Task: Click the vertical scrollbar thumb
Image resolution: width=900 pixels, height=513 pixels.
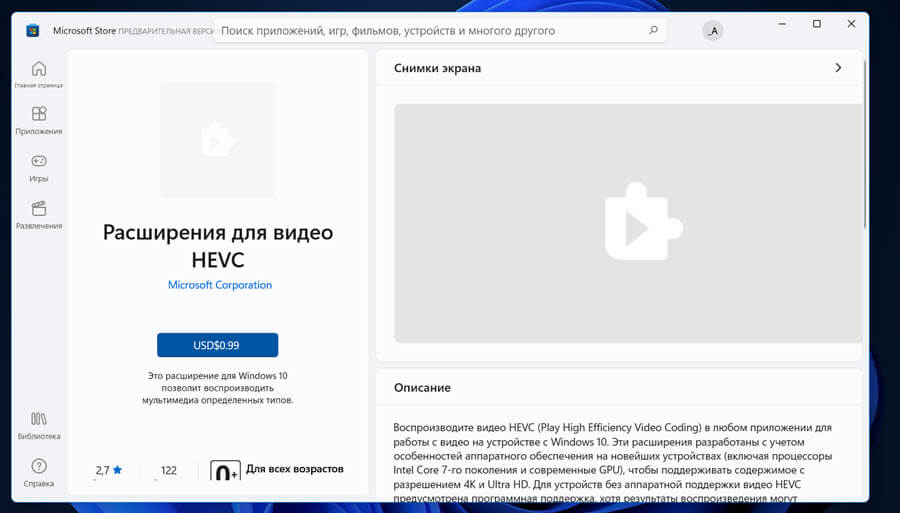Action: coord(865,143)
